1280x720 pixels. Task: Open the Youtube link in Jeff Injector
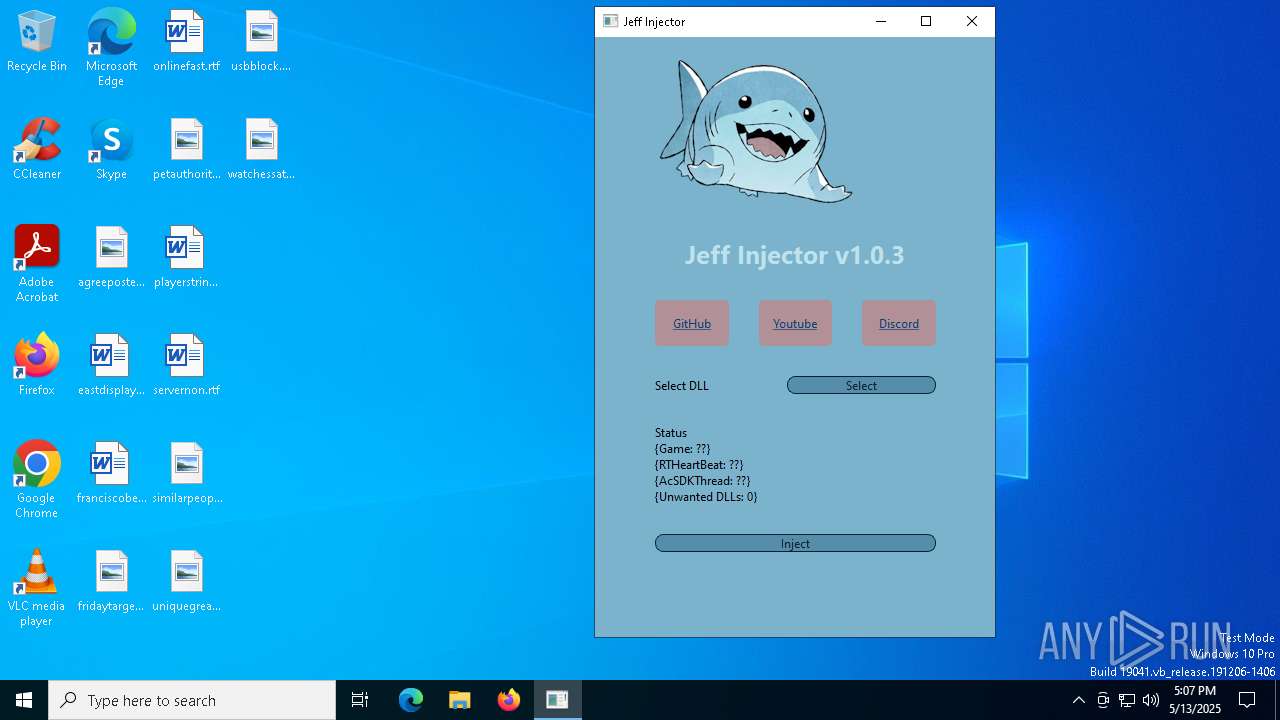coord(795,323)
